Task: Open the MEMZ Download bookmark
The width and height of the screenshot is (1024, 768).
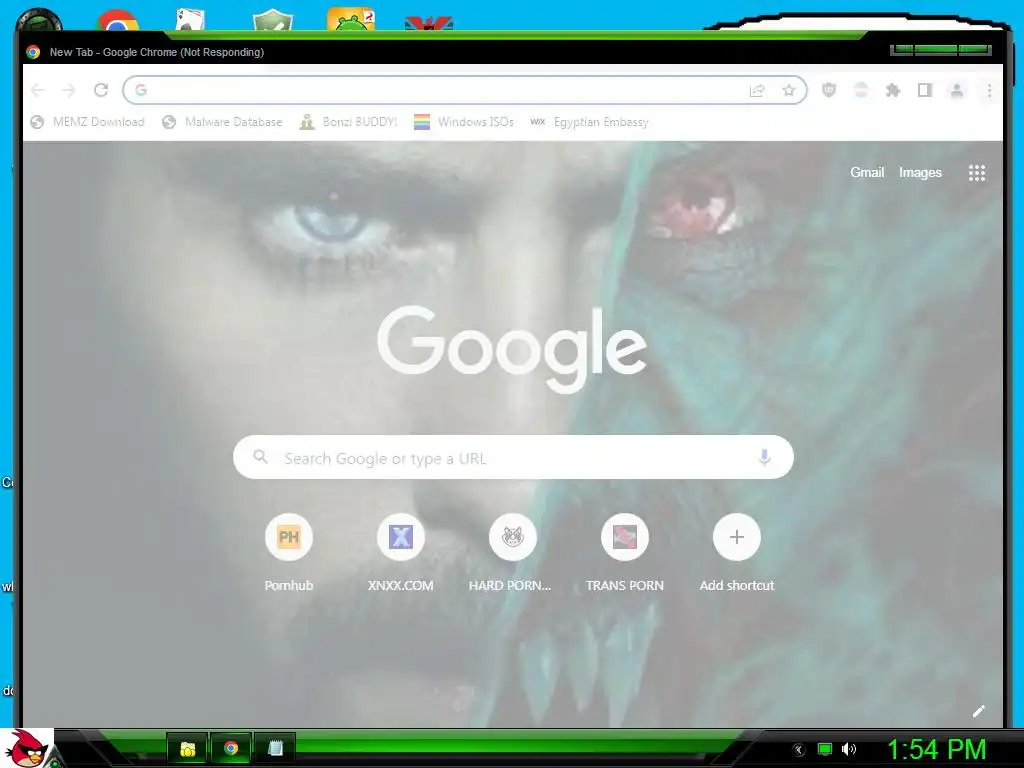Action: (88, 122)
